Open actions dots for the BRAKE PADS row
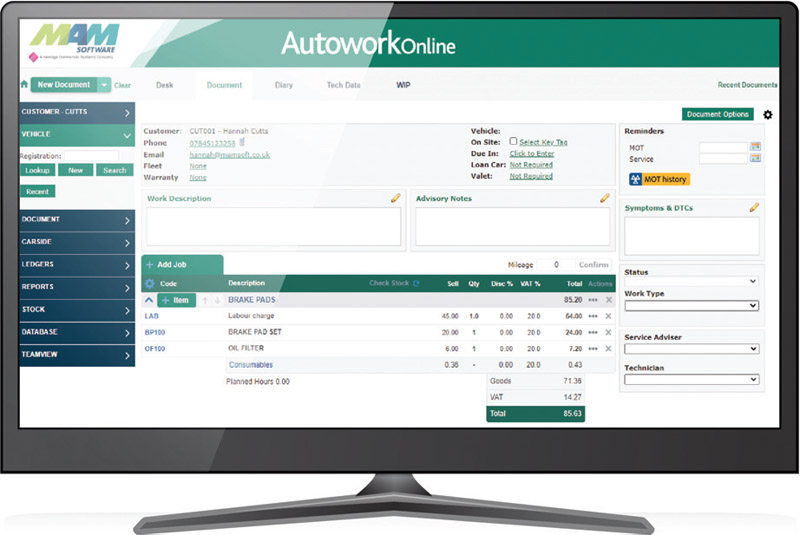This screenshot has width=800, height=535. [x=593, y=300]
